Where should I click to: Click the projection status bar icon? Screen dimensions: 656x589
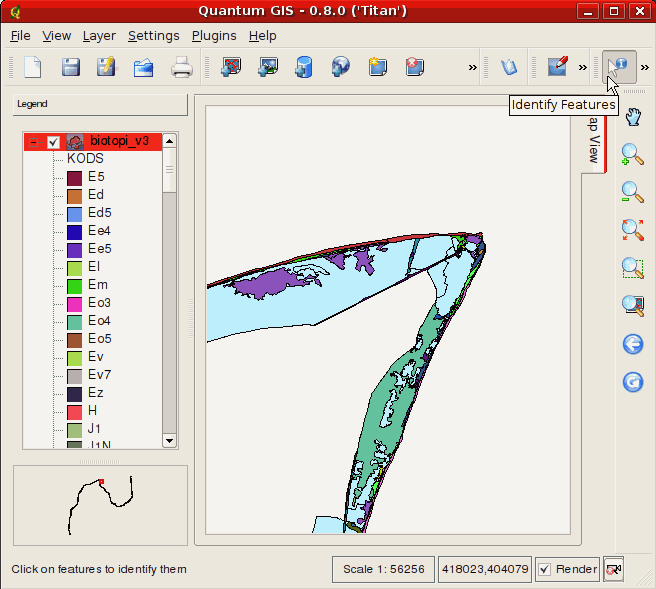click(x=614, y=569)
